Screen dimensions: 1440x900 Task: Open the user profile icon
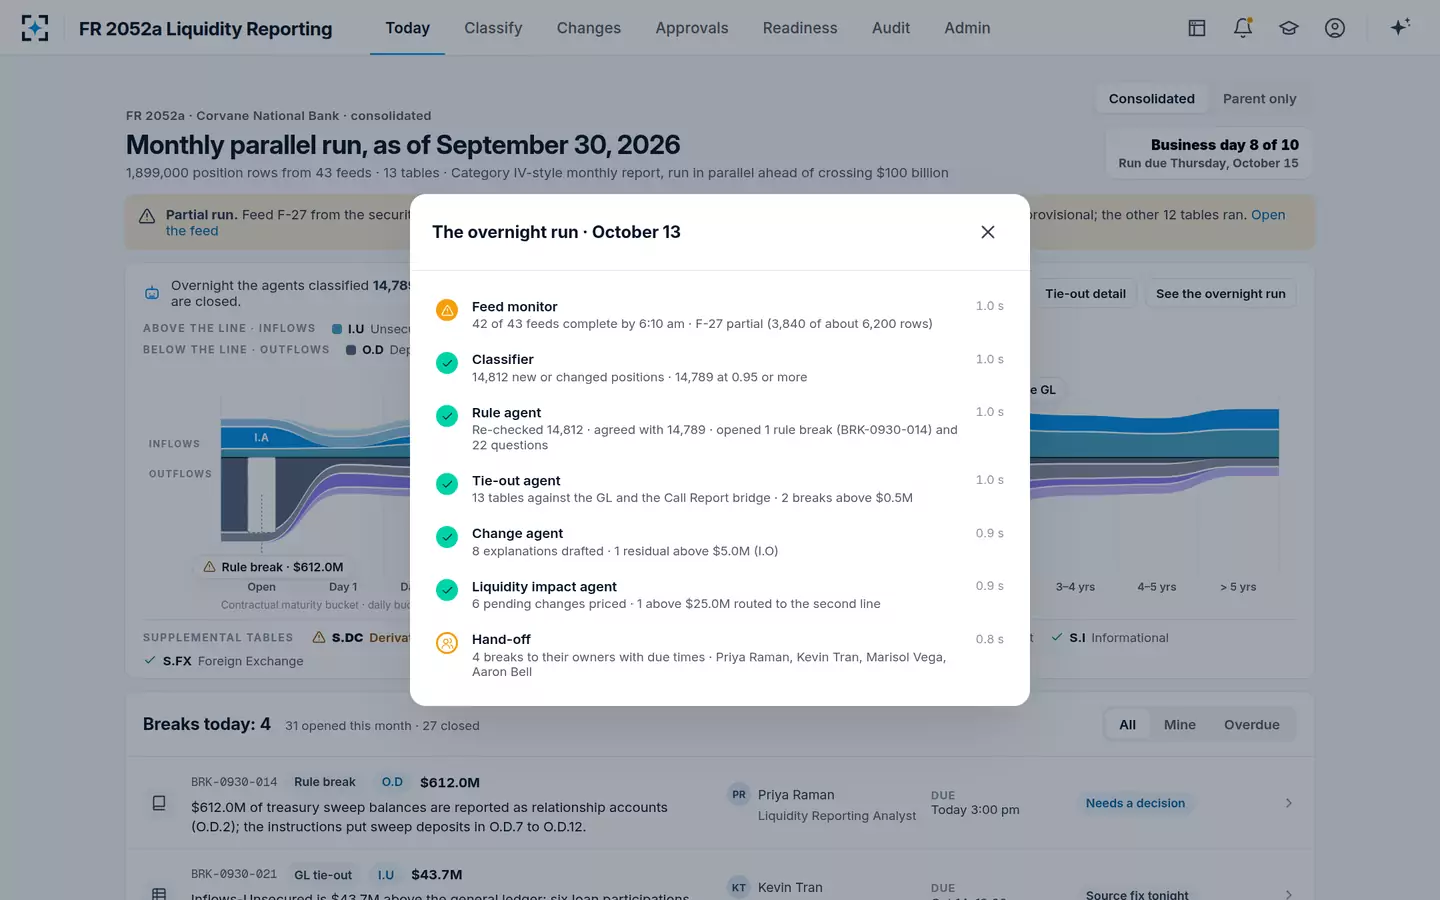1335,28
